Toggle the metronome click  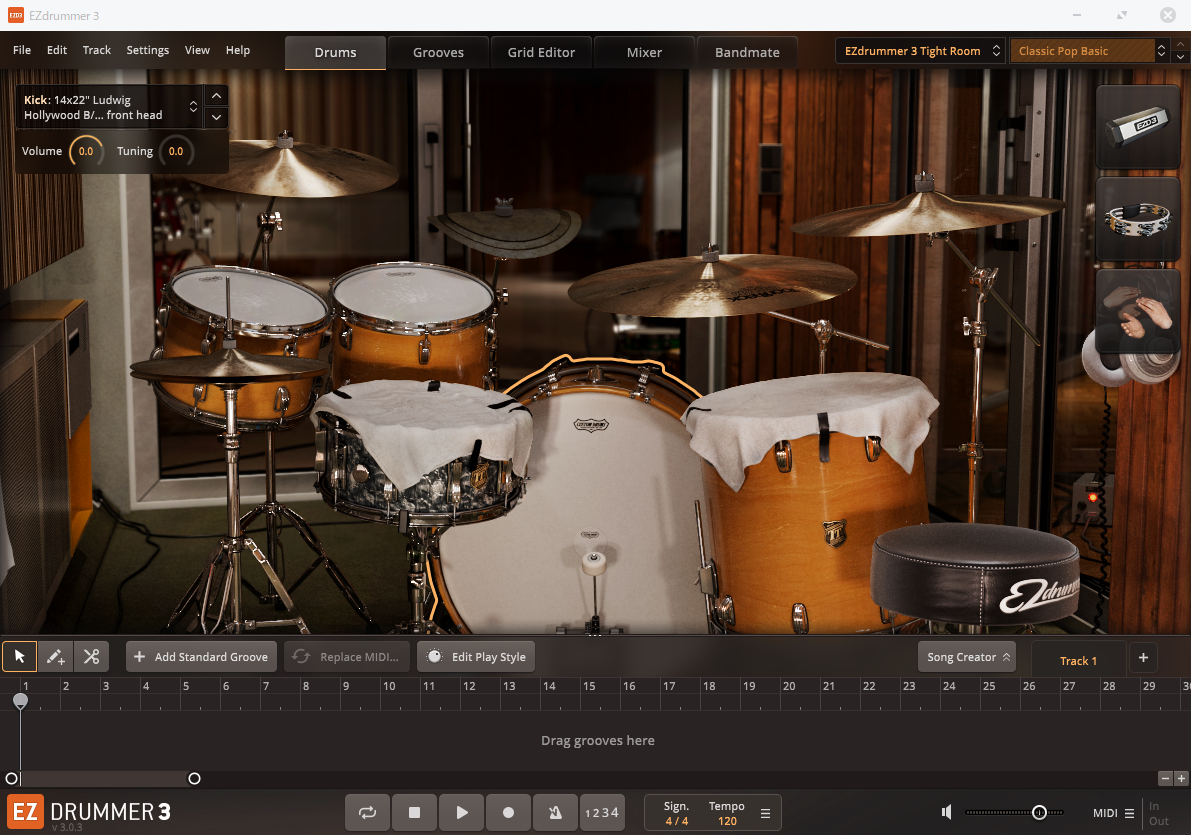tap(554, 813)
